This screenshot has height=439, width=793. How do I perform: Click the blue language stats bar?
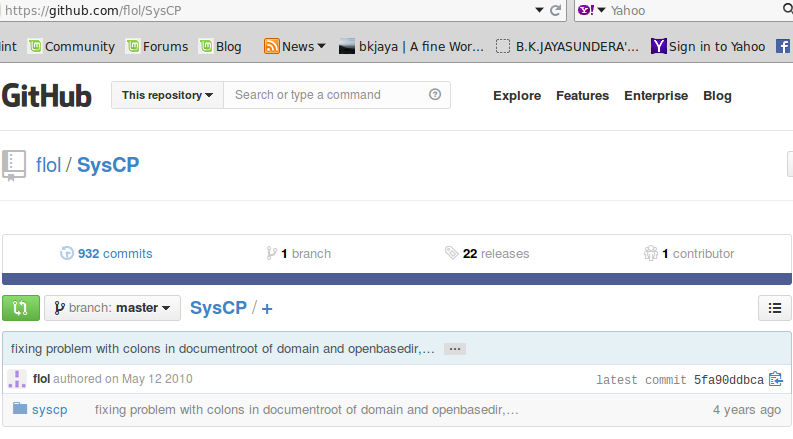click(x=396, y=279)
